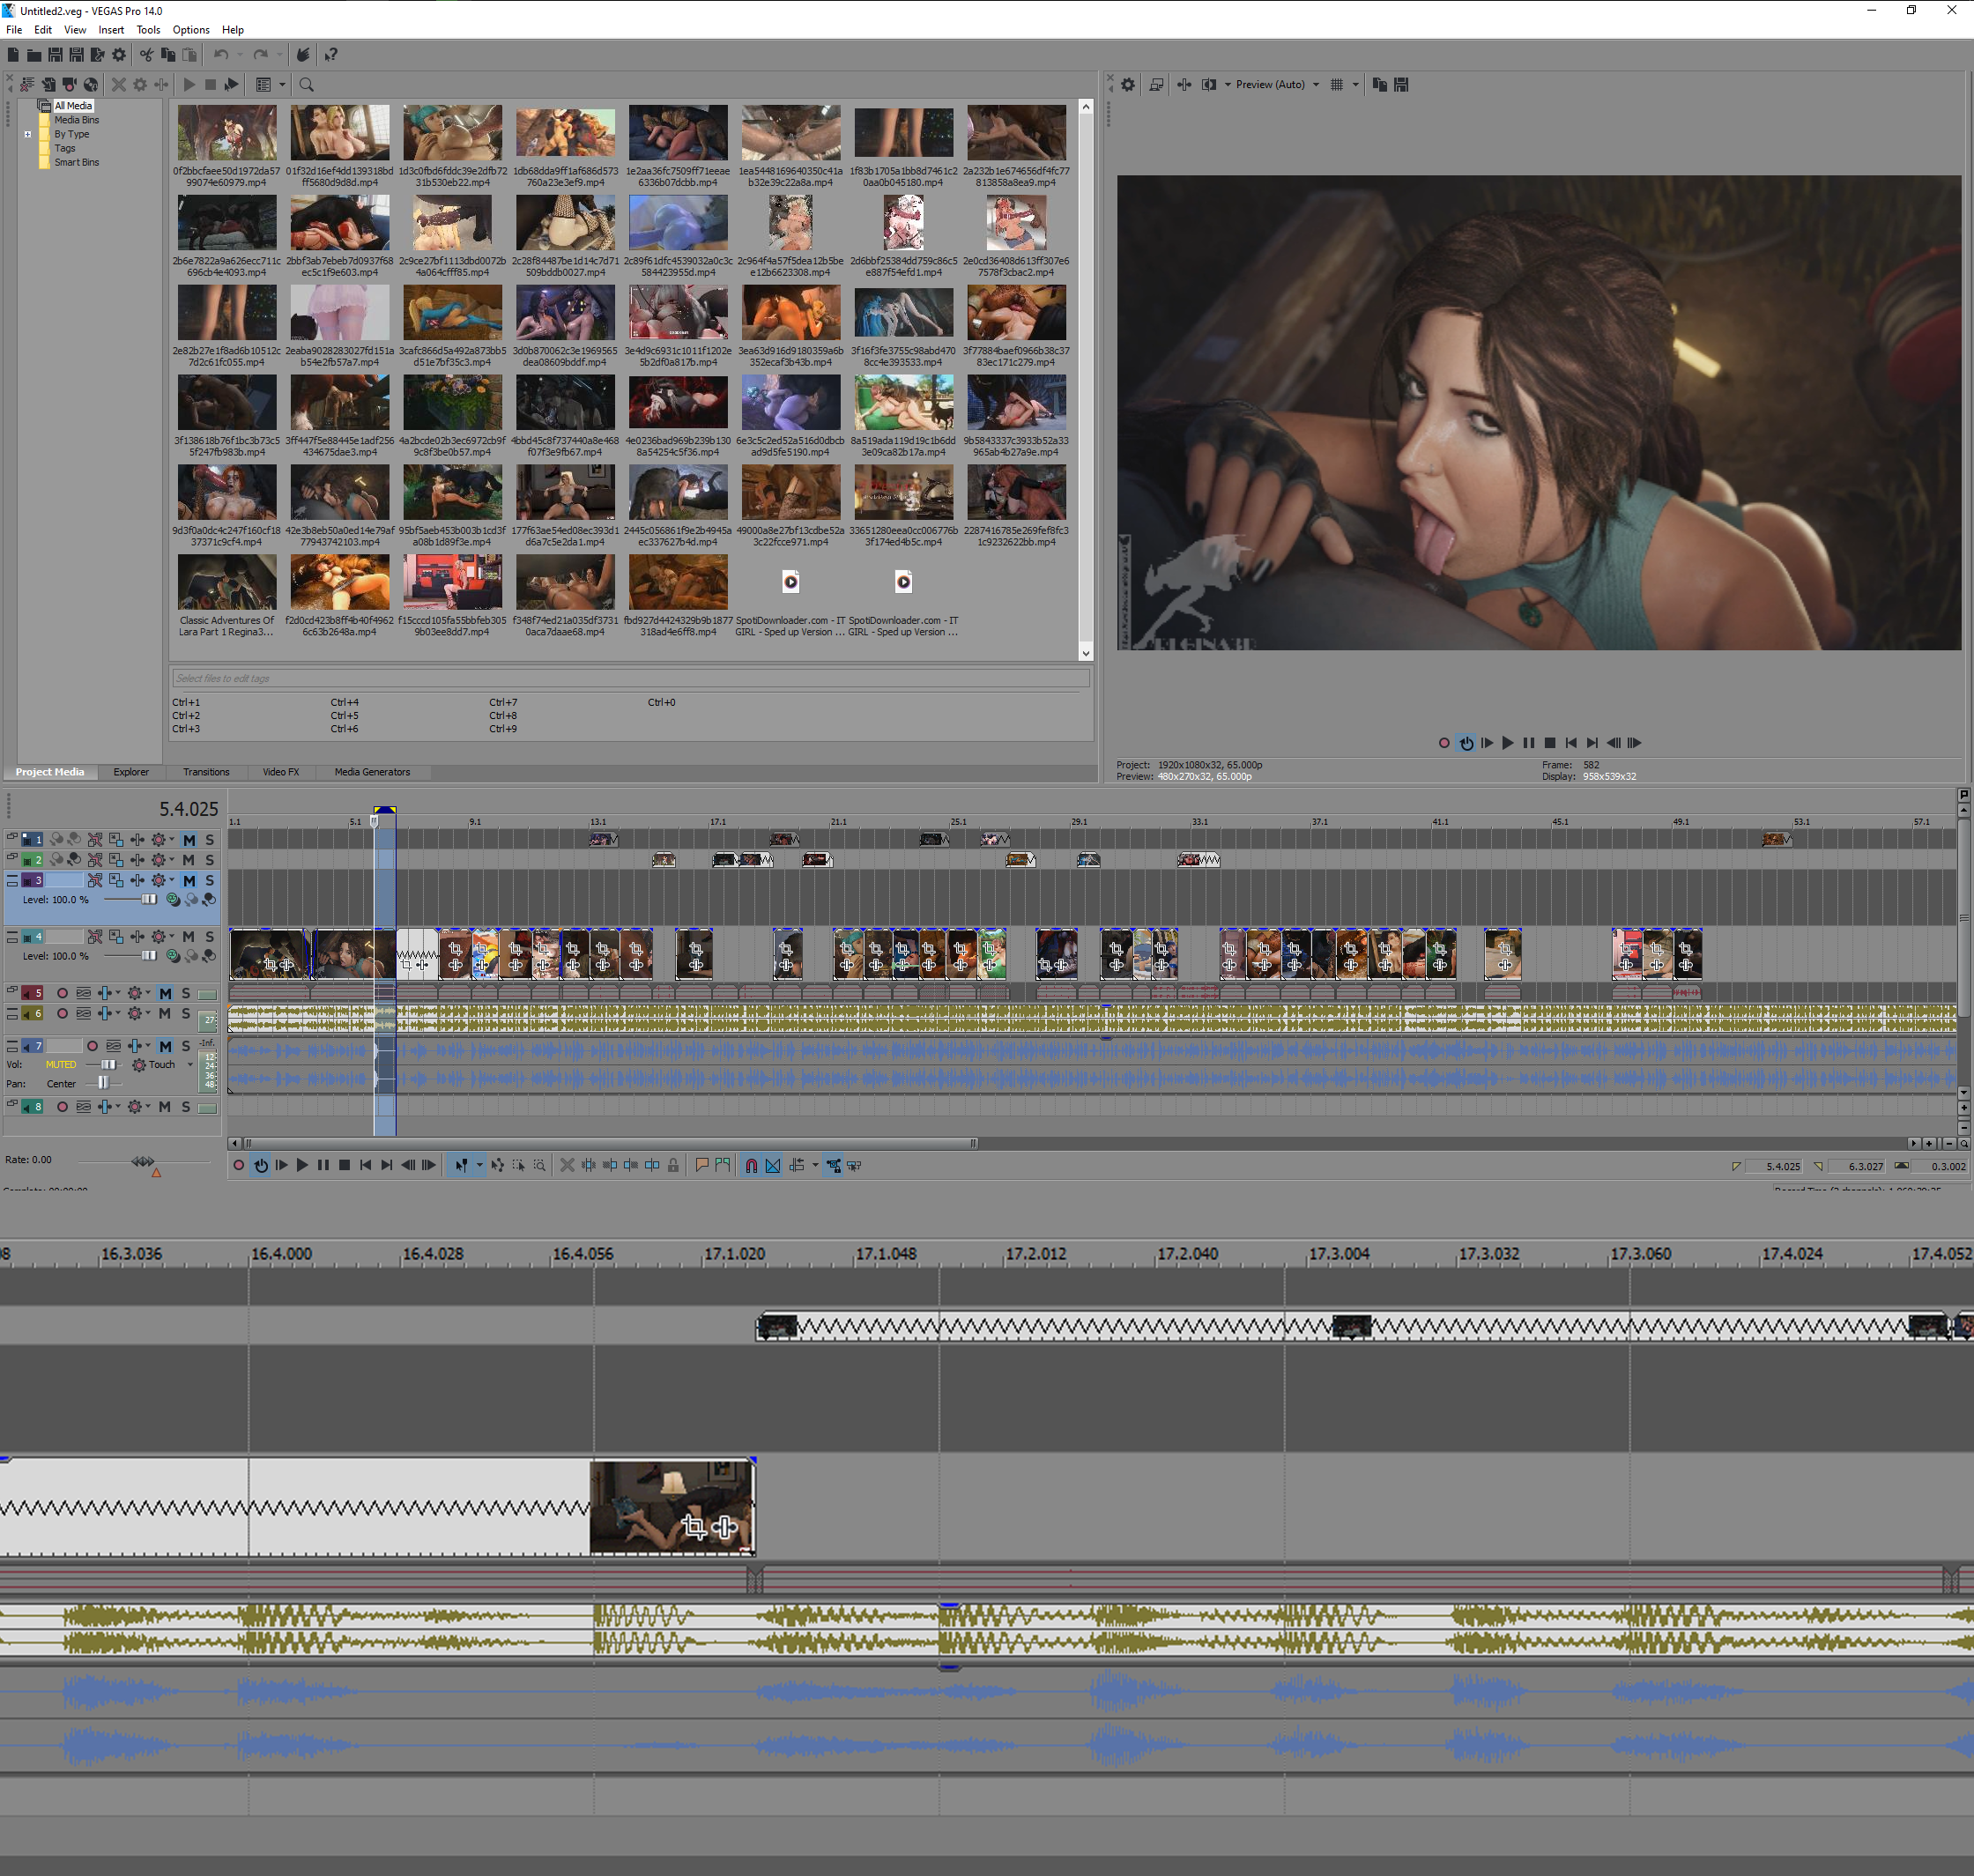Image resolution: width=1974 pixels, height=1876 pixels.
Task: Solo video track 4
Action: pyautogui.click(x=209, y=937)
